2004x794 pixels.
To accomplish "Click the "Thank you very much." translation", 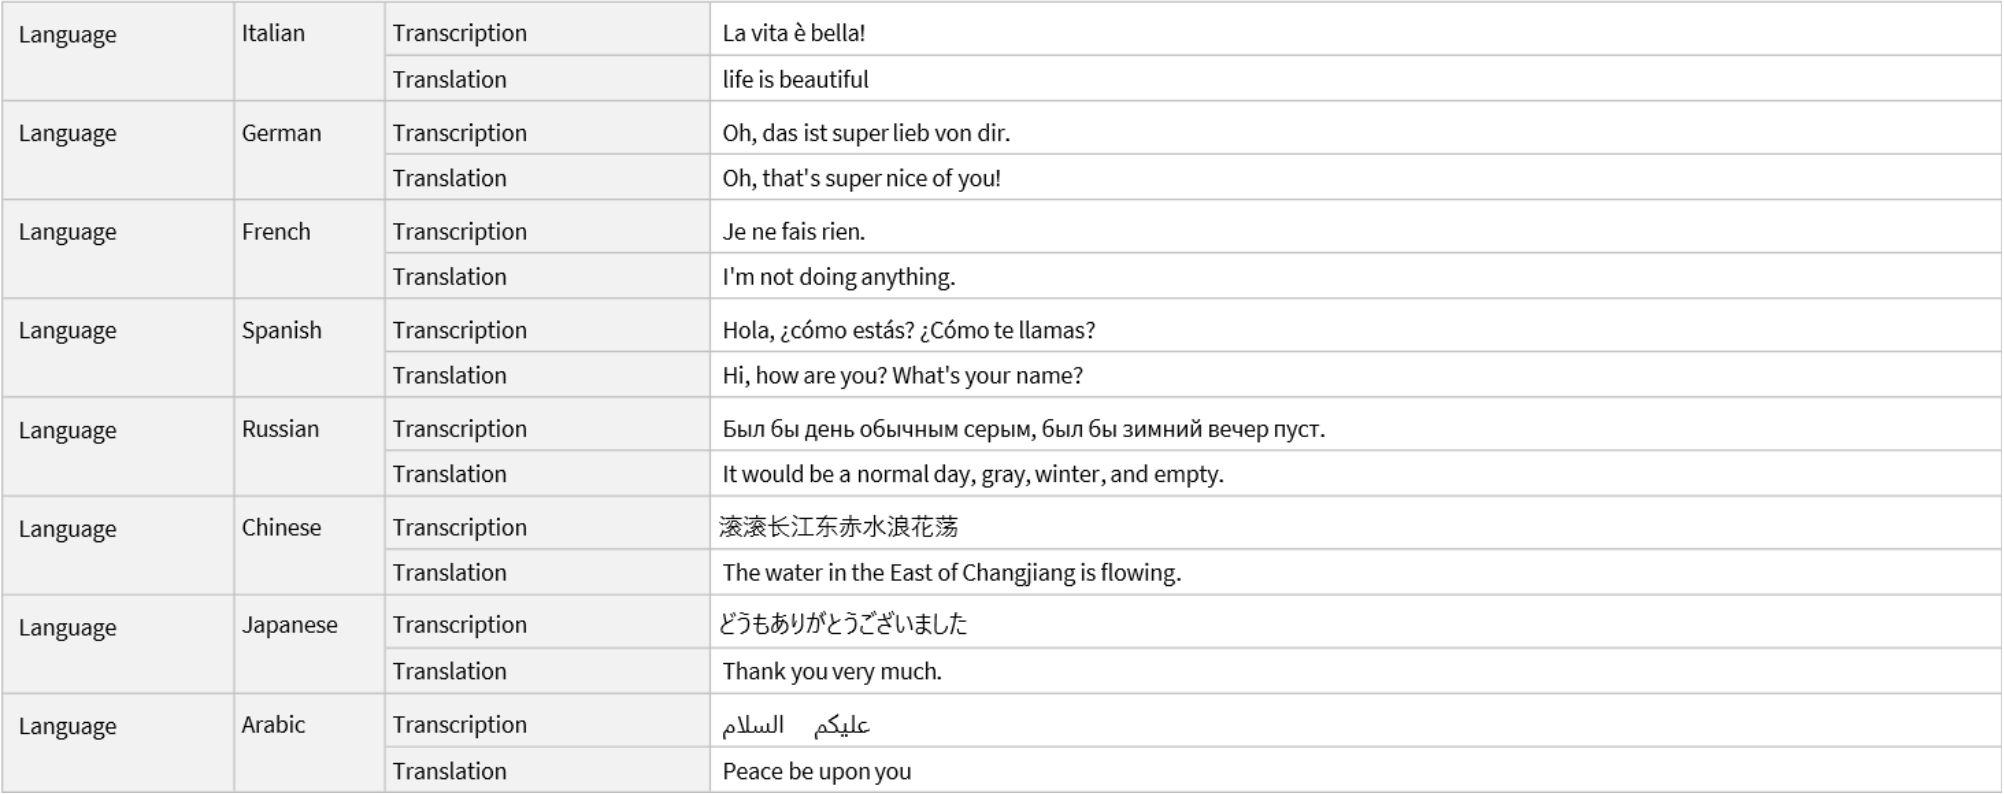I will click(x=832, y=671).
